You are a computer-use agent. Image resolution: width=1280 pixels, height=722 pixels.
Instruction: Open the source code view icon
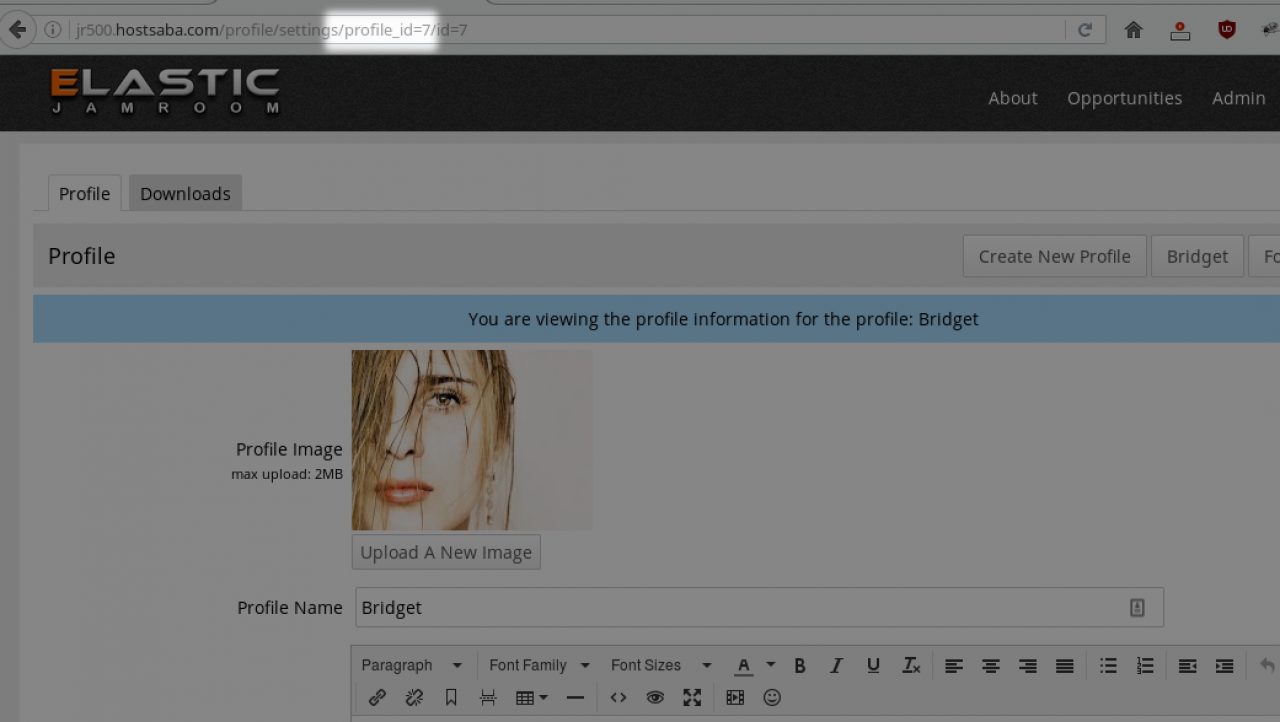pos(618,698)
